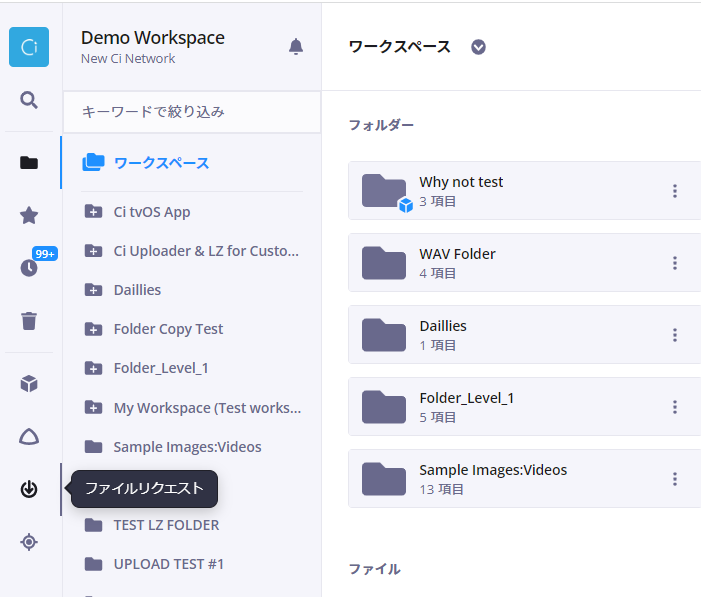This screenshot has width=701, height=597.
Task: Click the rounded triangle sidebar icon
Action: point(29,436)
